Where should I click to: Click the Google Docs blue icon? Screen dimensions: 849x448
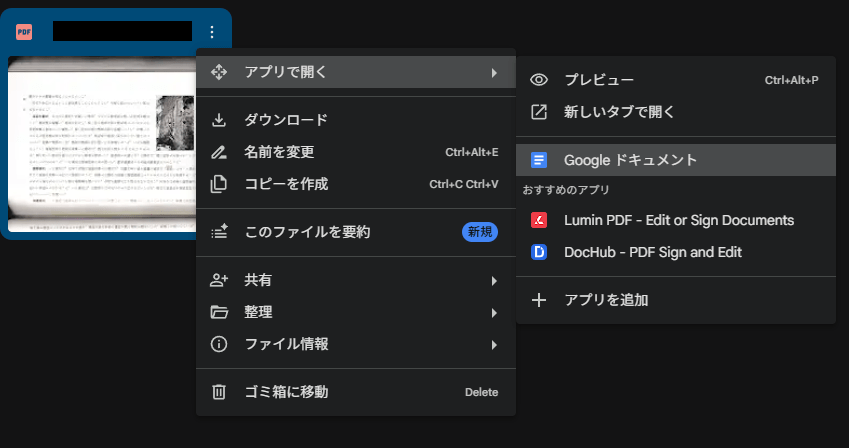point(539,160)
